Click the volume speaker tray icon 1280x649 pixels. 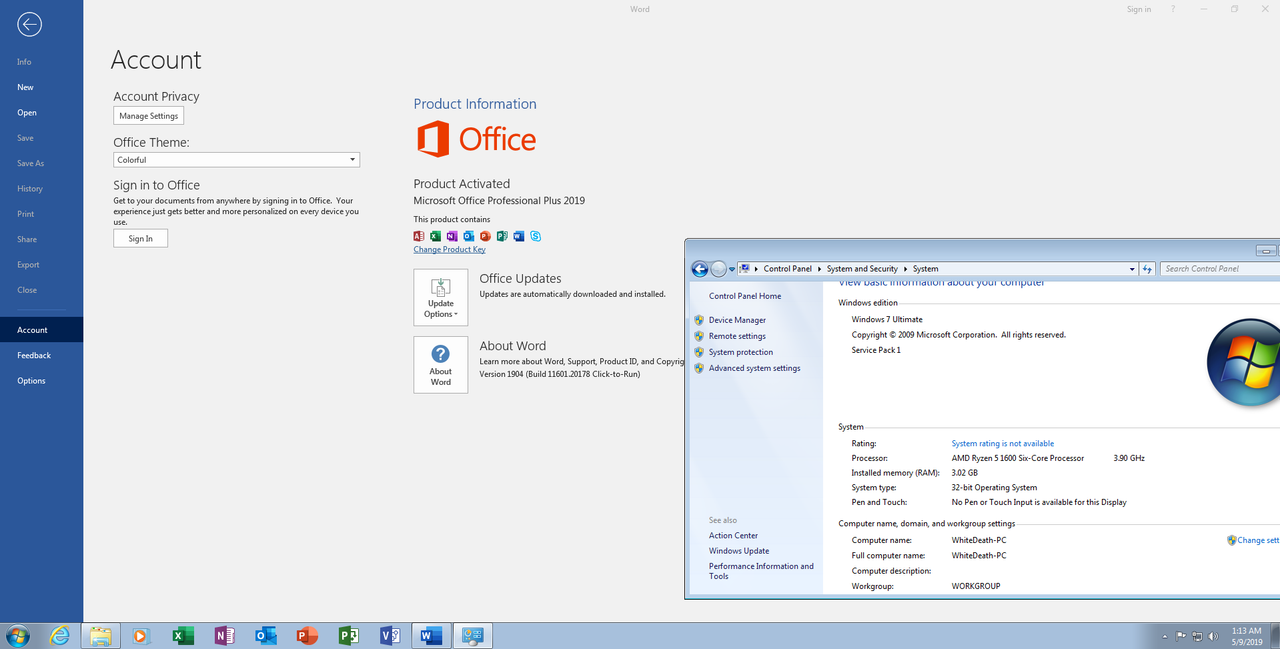click(1213, 635)
